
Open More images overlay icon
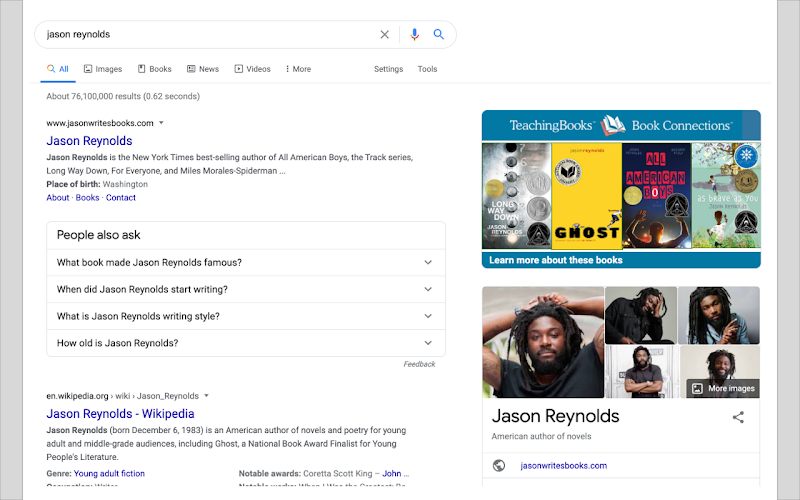coord(697,388)
